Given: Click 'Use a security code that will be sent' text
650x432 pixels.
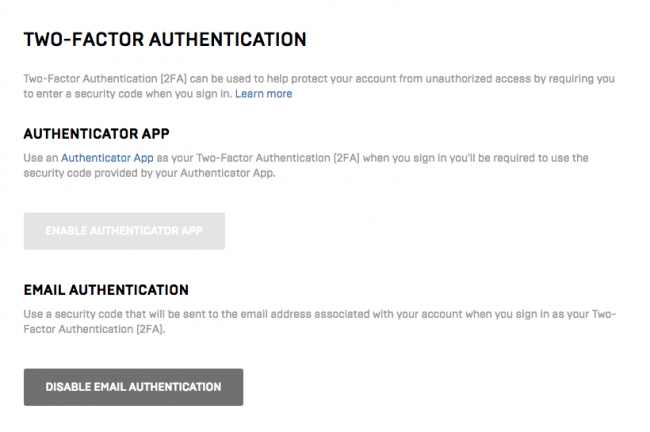Looking at the screenshot, I should (121, 314).
